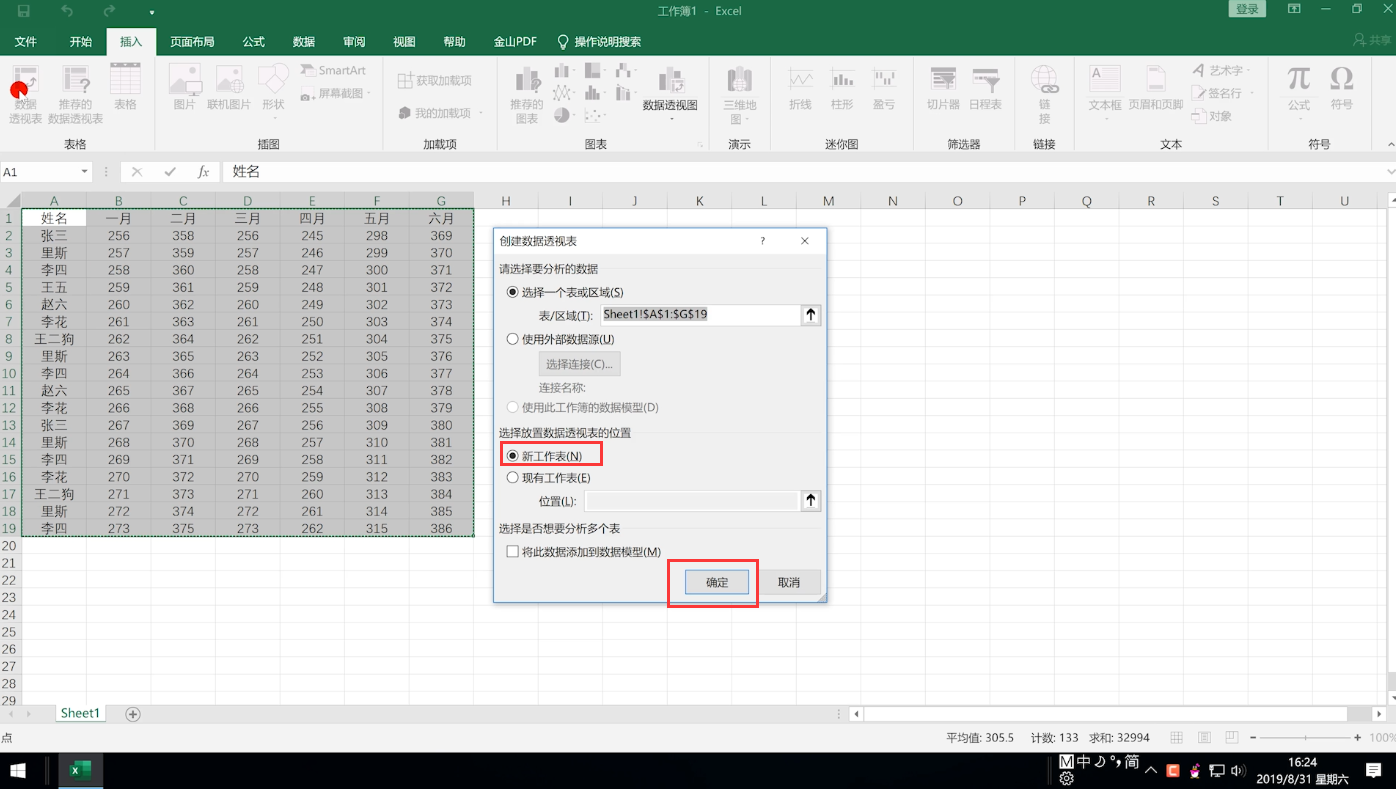Insert a 折线 line sparkline
This screenshot has height=789, width=1396.
[x=800, y=88]
